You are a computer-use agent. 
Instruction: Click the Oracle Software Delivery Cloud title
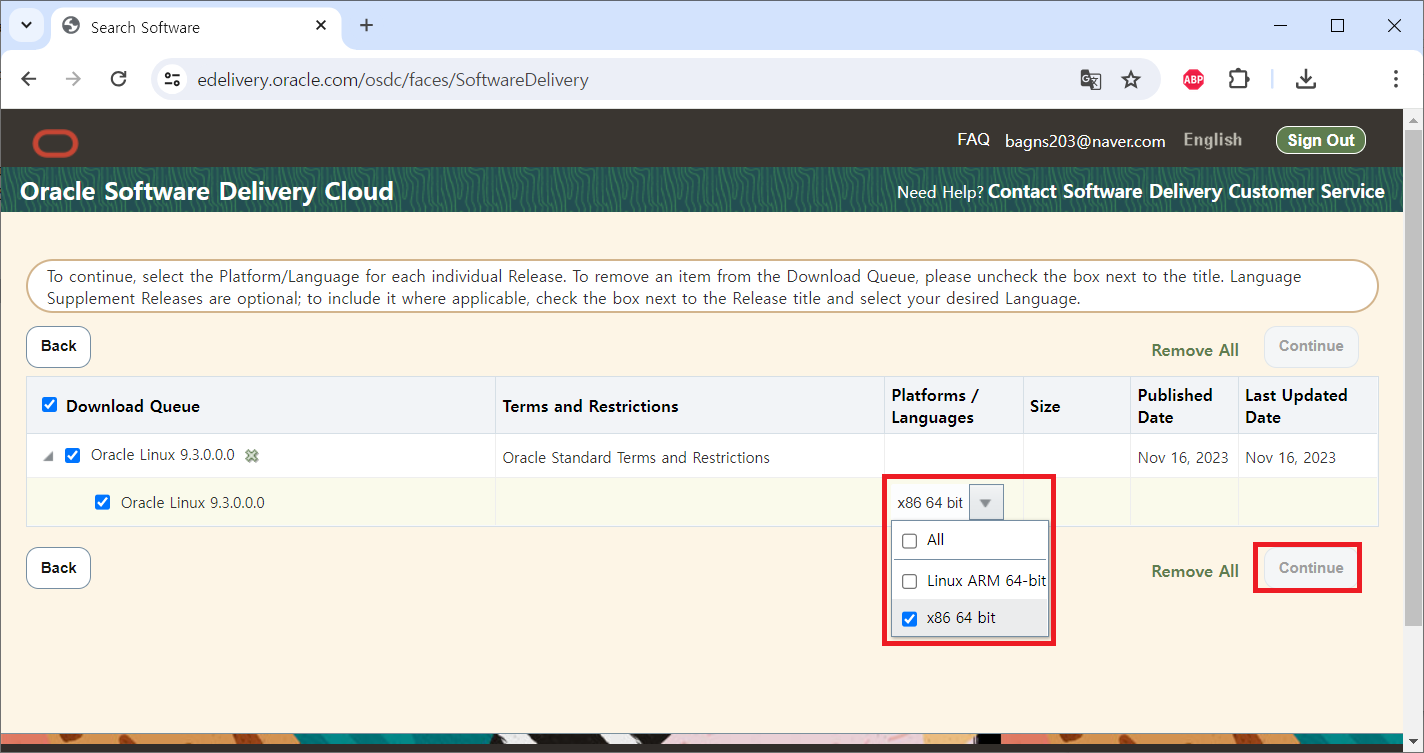(x=207, y=191)
